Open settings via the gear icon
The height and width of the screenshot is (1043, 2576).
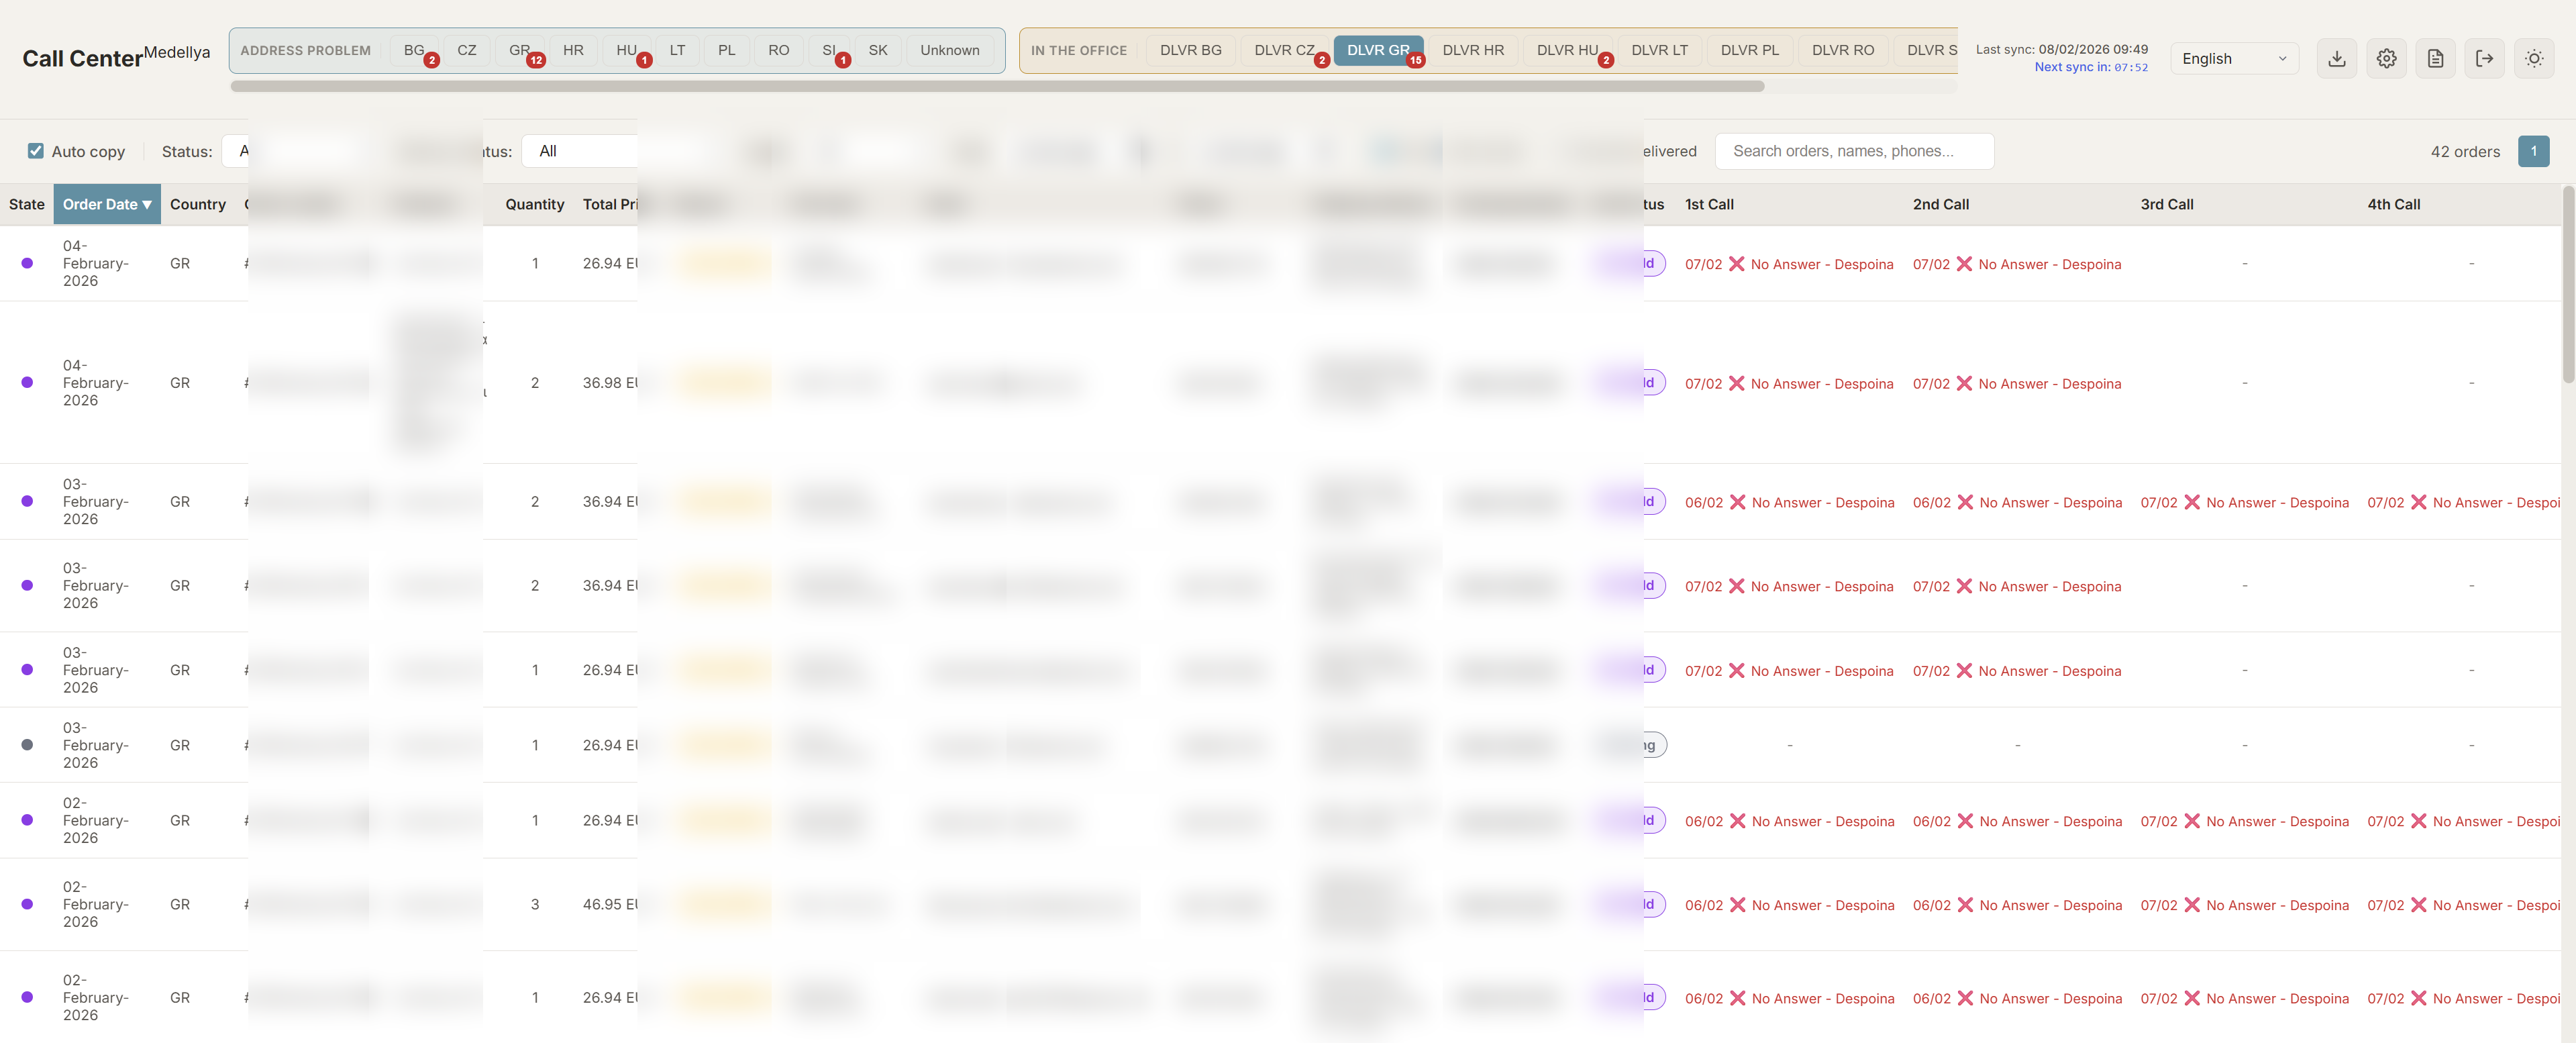tap(2387, 58)
